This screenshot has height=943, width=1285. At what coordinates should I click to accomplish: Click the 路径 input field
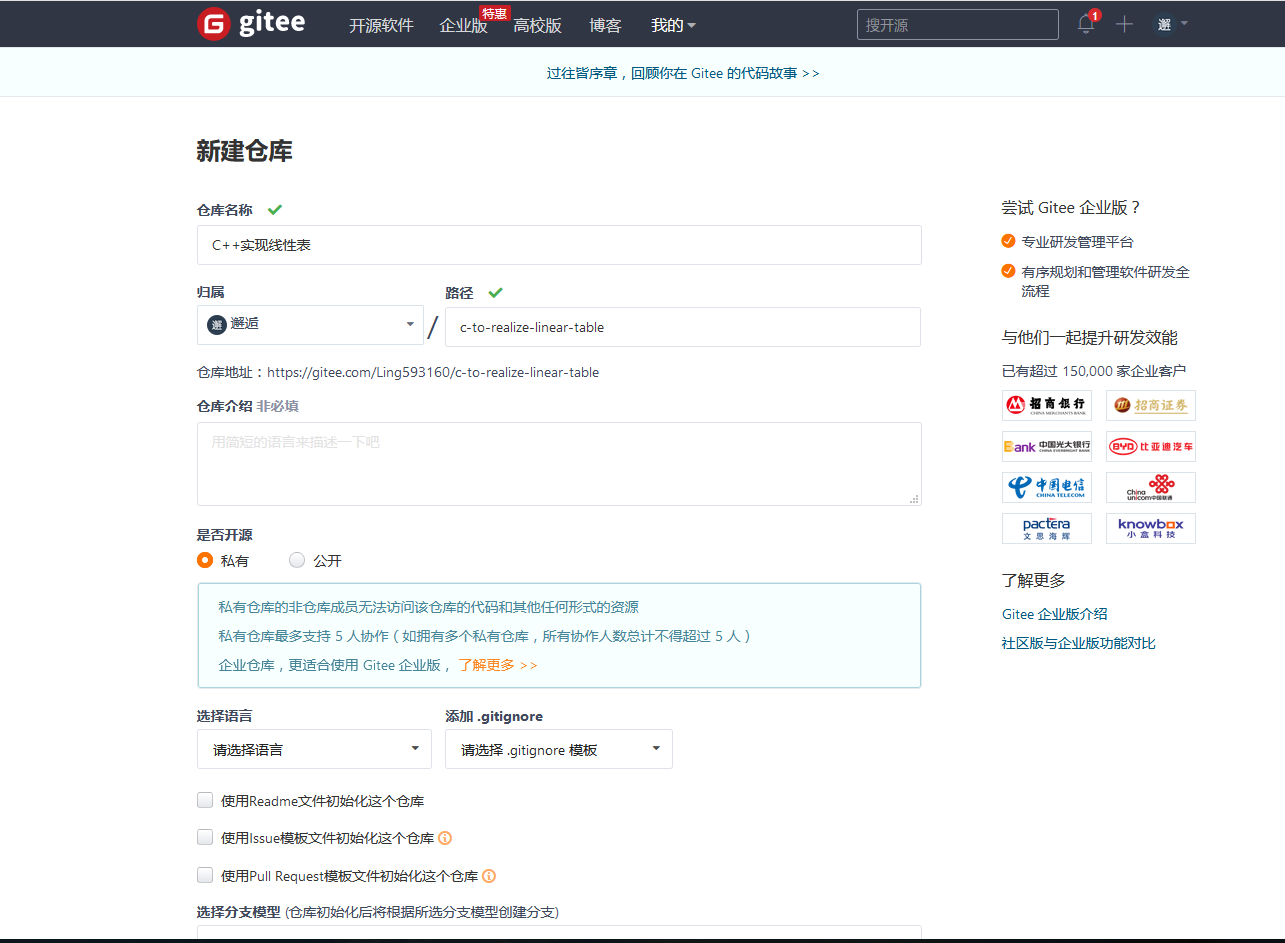click(x=683, y=327)
